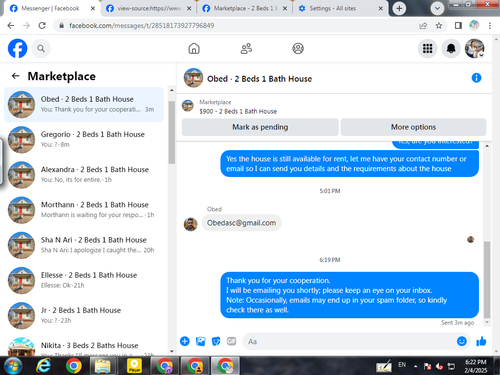The image size is (500, 375).
Task: Open the Facebook menu grid icon
Action: coord(427,49)
